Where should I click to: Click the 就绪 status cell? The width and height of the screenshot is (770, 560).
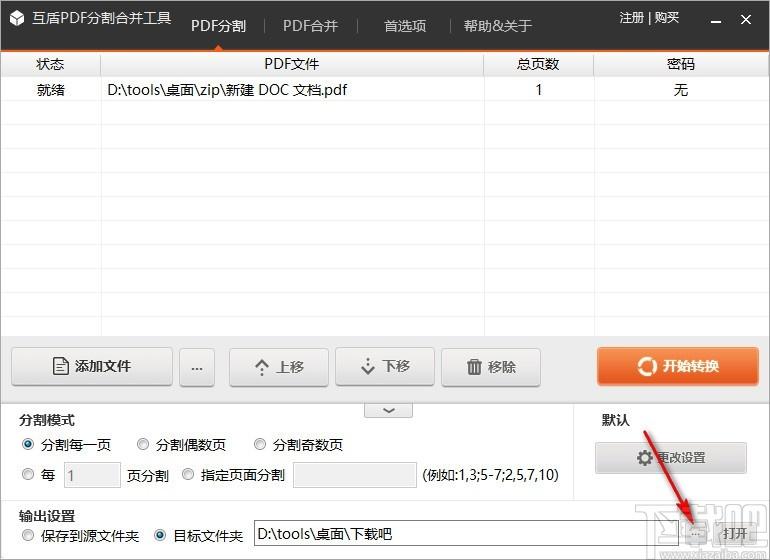pyautogui.click(x=51, y=90)
